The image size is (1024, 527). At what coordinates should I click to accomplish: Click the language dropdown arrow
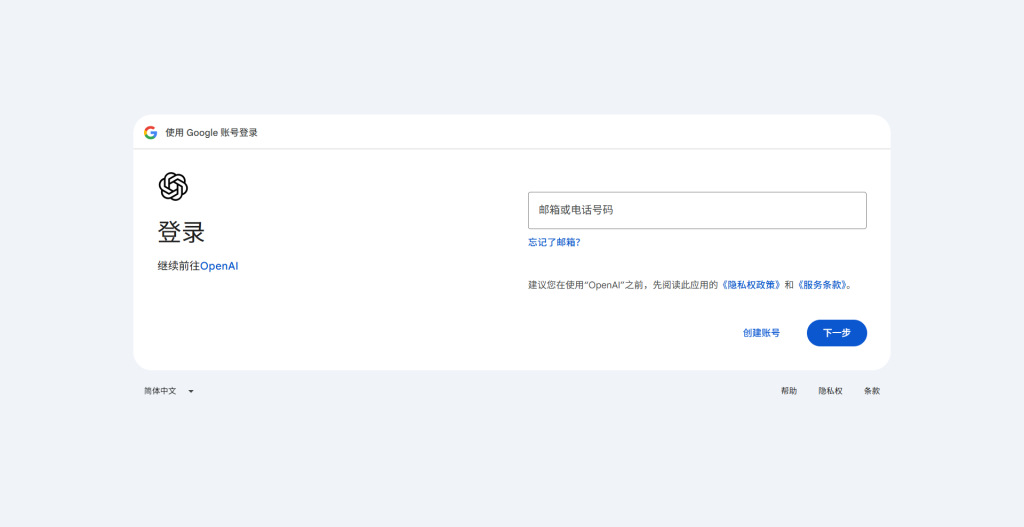[191, 392]
